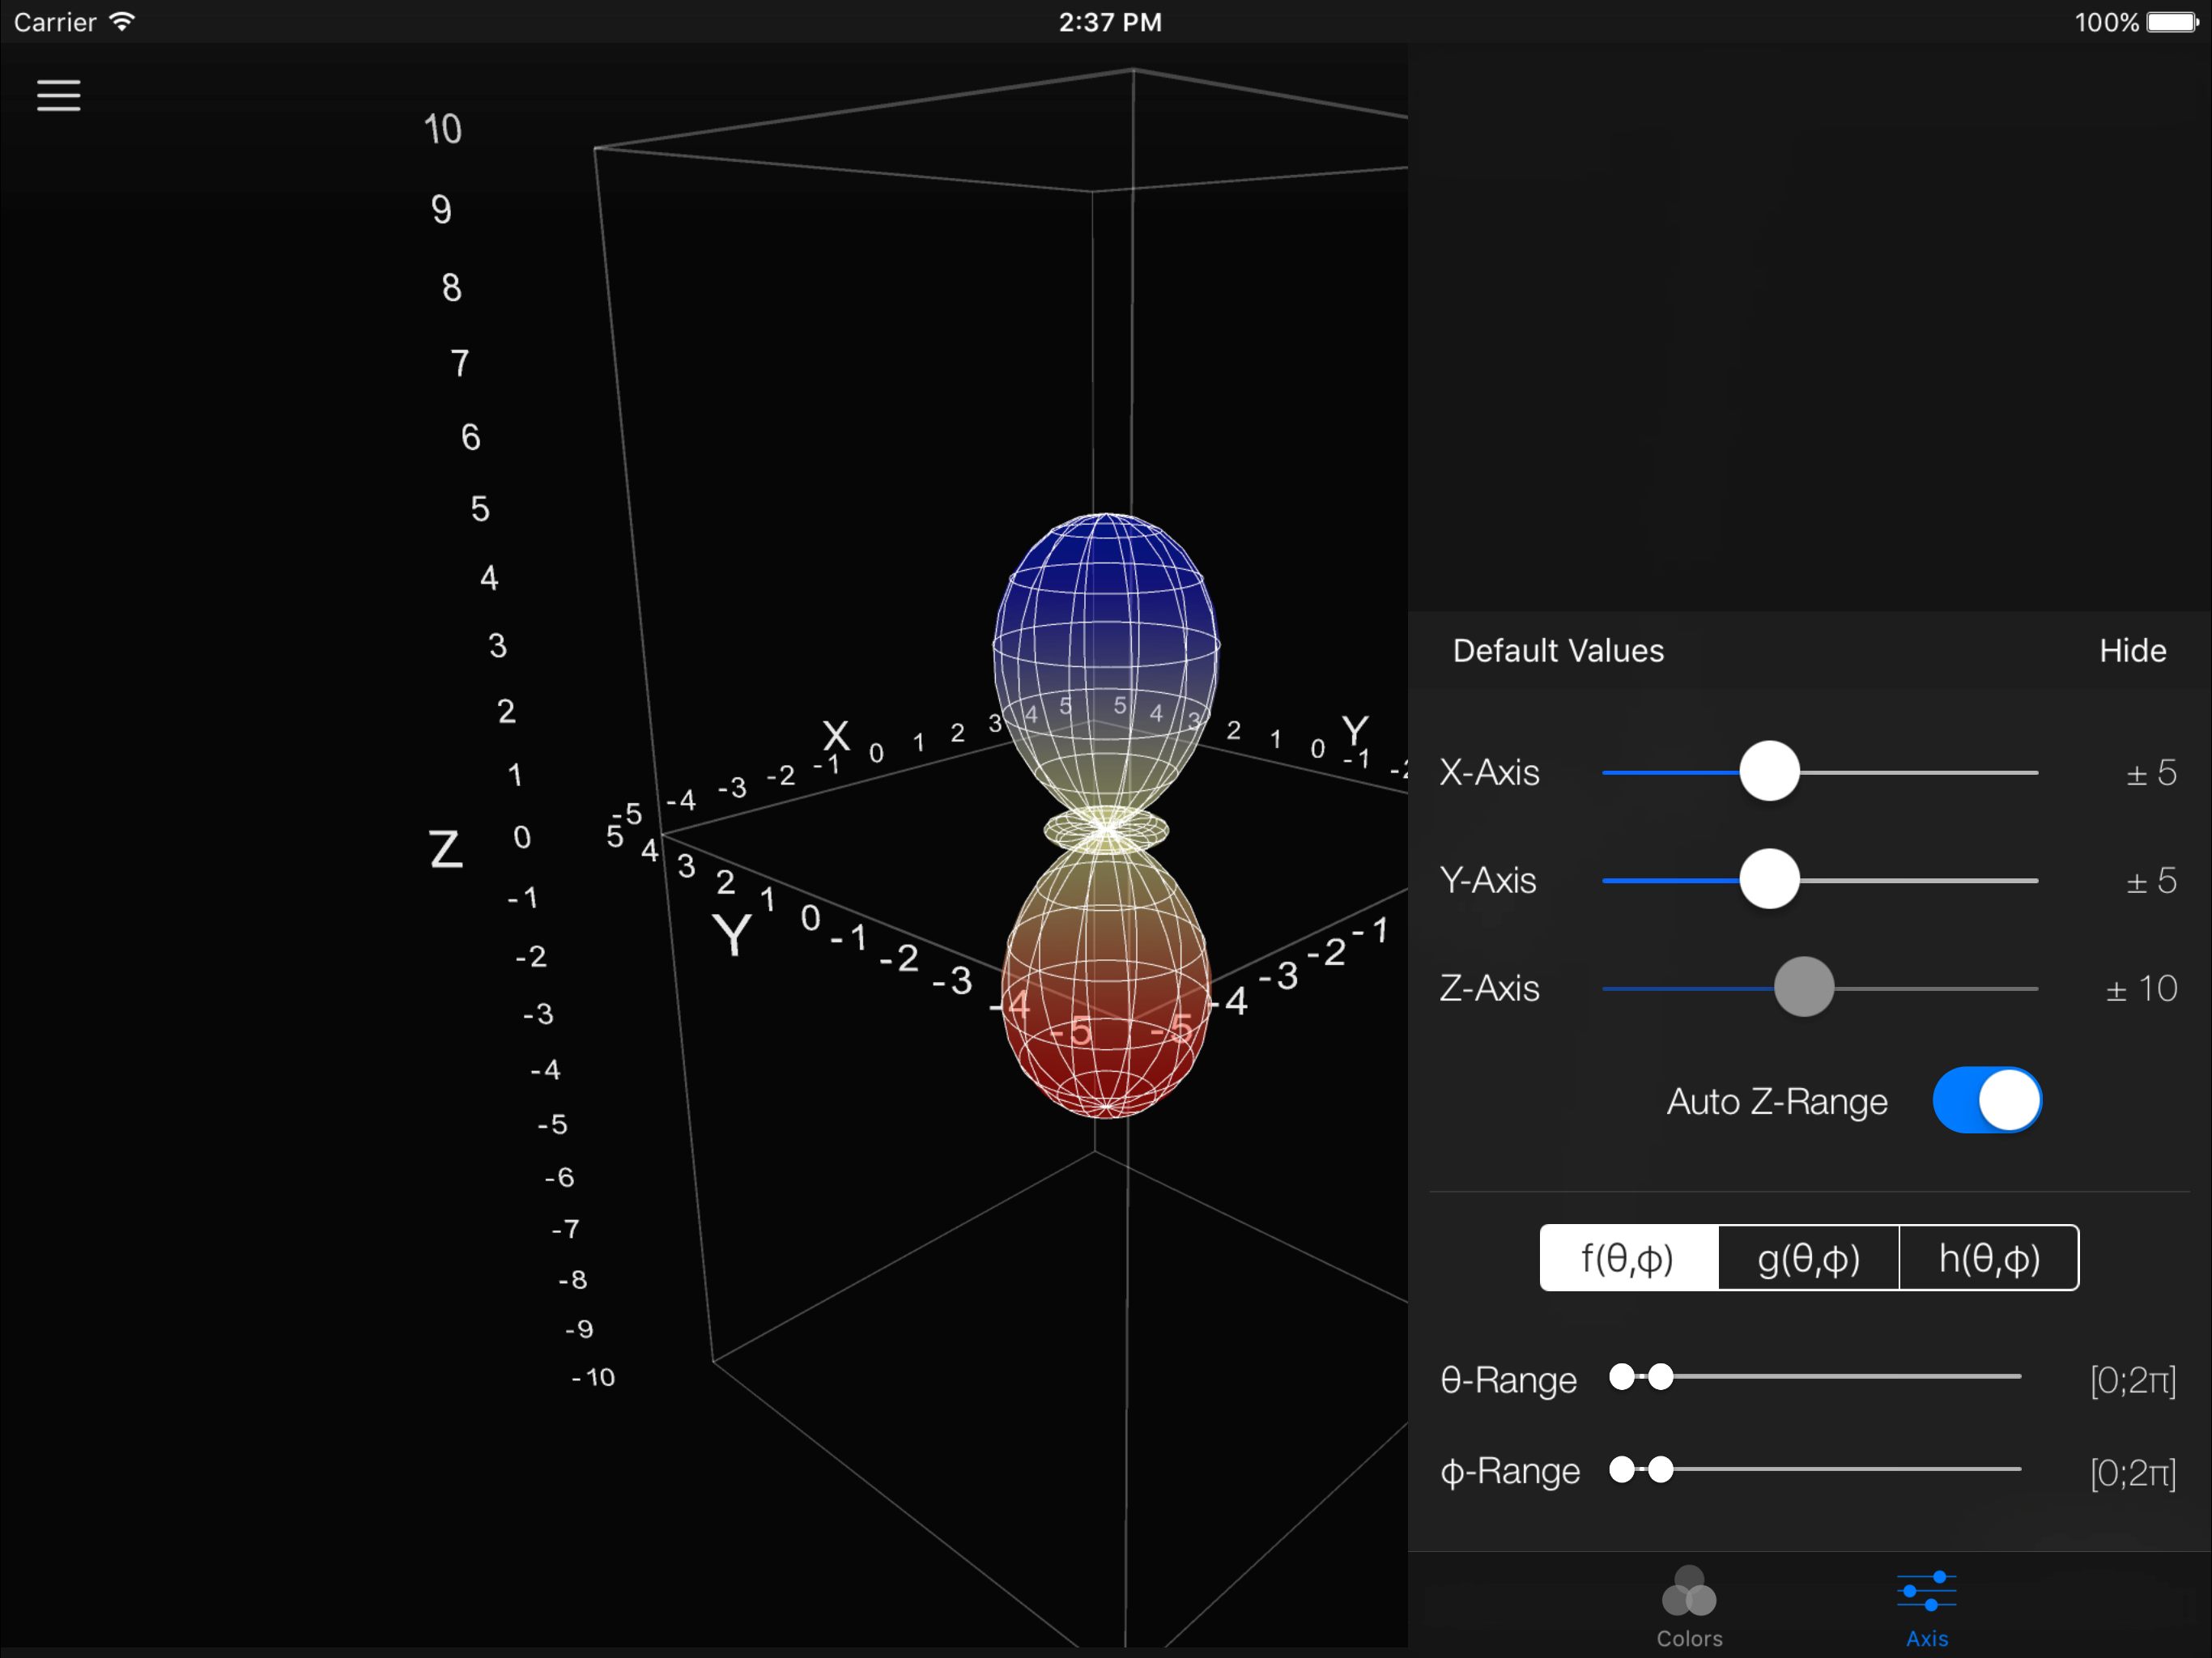
Task: Click the θ-Range upper slider handle
Action: [x=1661, y=1377]
